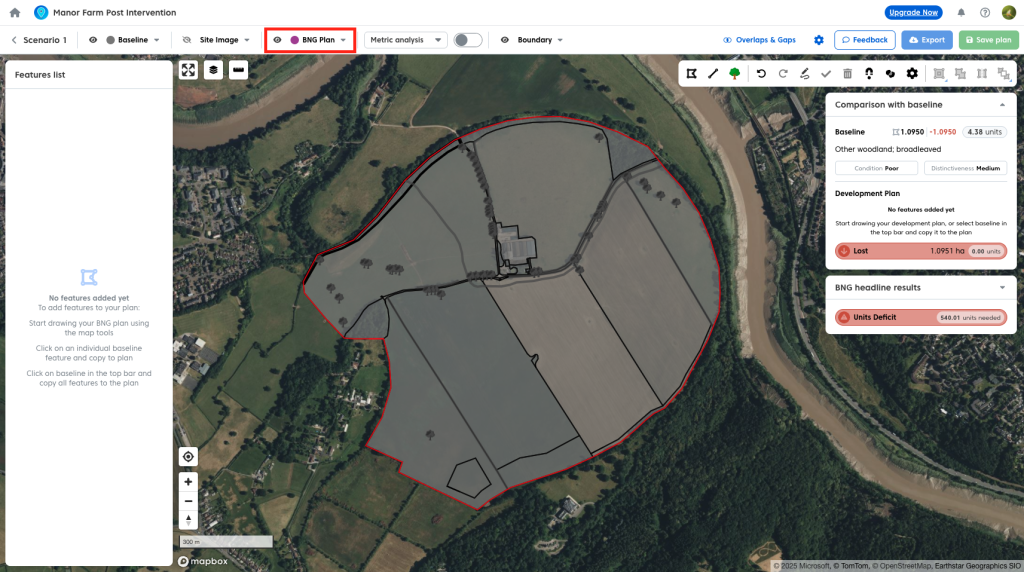Pick the tree feature tool

[x=735, y=73]
